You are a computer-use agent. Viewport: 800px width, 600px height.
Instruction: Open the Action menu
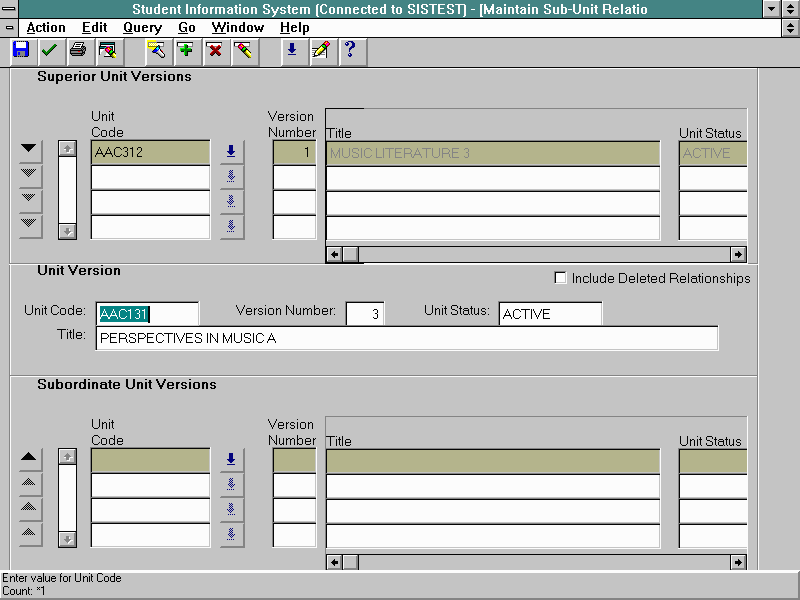tap(46, 28)
